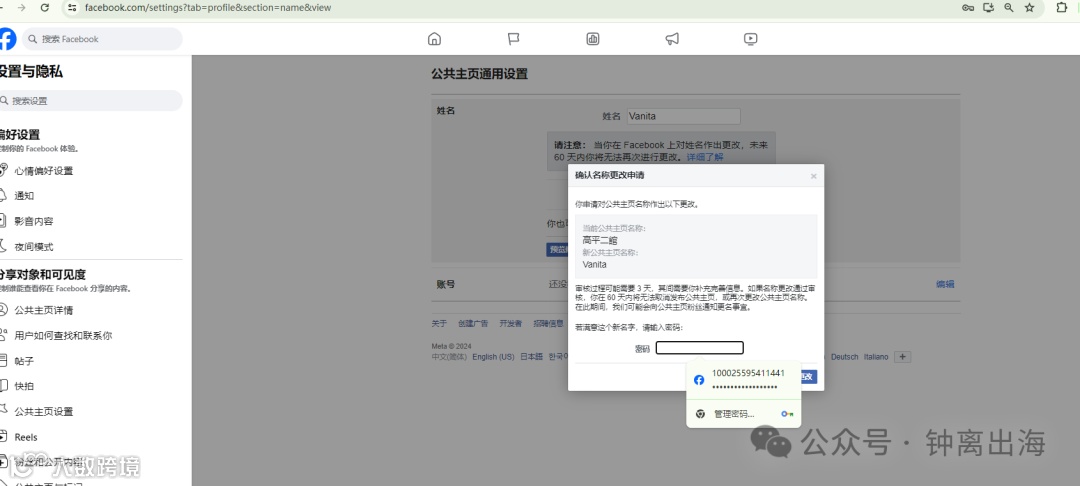Click the 姓名 field containing Vanita
Viewport: 1080px width, 486px height.
coord(683,116)
